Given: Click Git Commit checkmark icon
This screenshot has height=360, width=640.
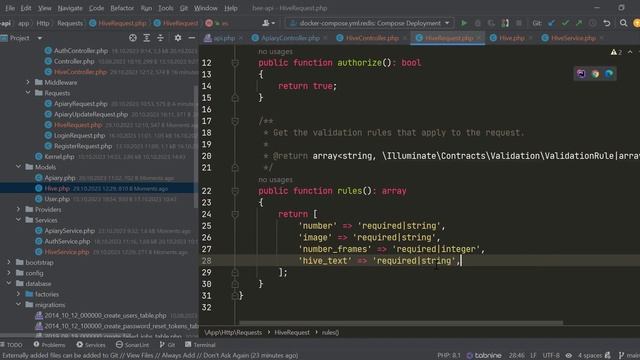Looking at the screenshot, I should coord(565,23).
